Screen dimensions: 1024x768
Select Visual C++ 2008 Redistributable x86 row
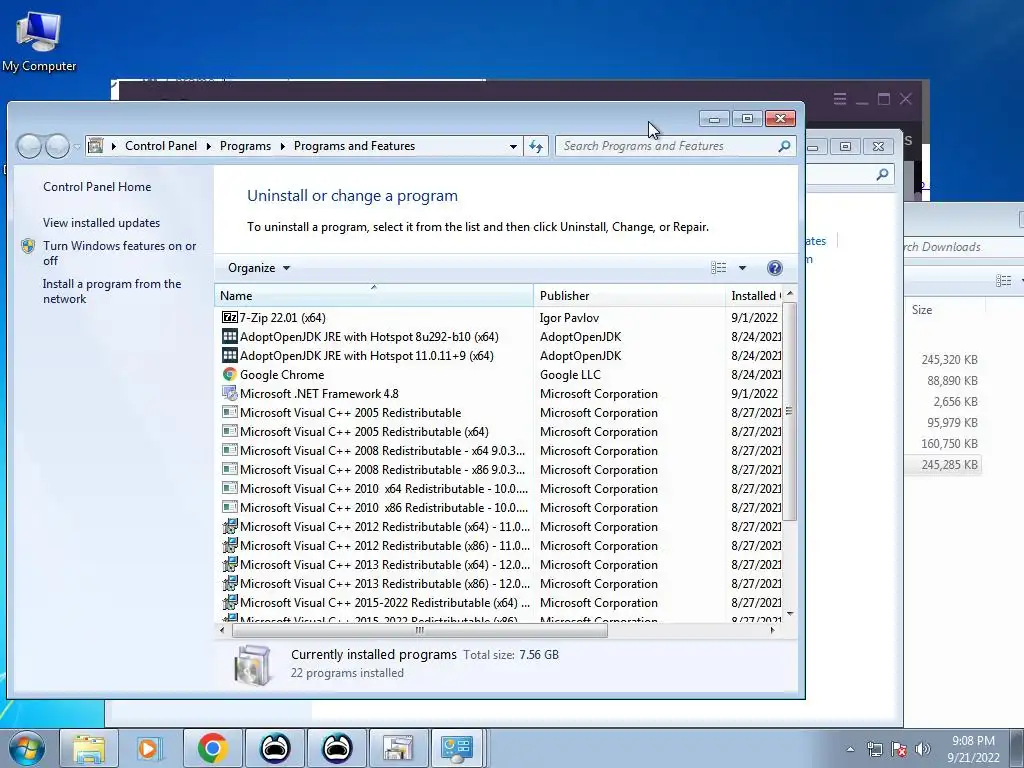tap(498, 470)
